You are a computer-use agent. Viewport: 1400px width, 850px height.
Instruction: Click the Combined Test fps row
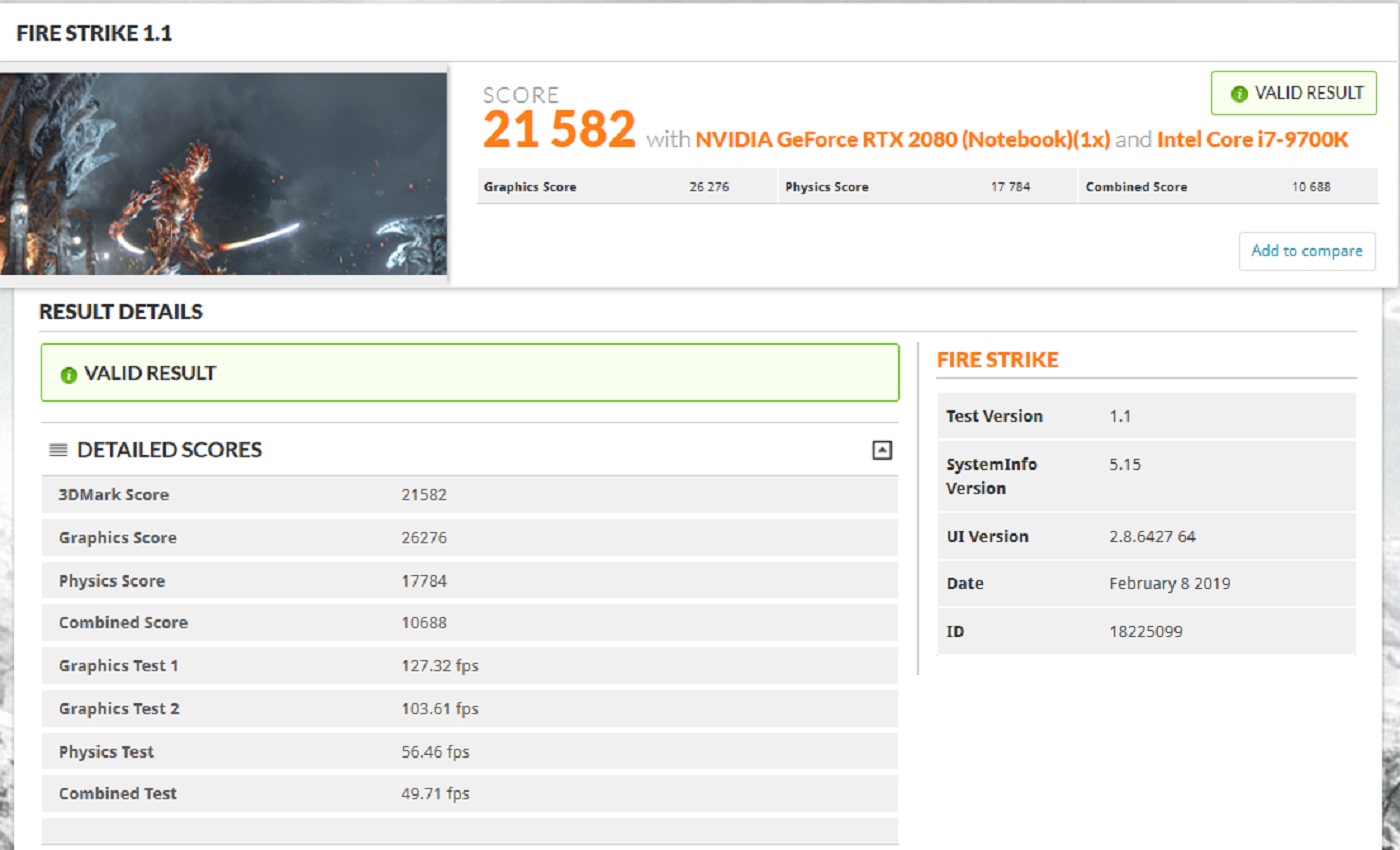coord(469,794)
